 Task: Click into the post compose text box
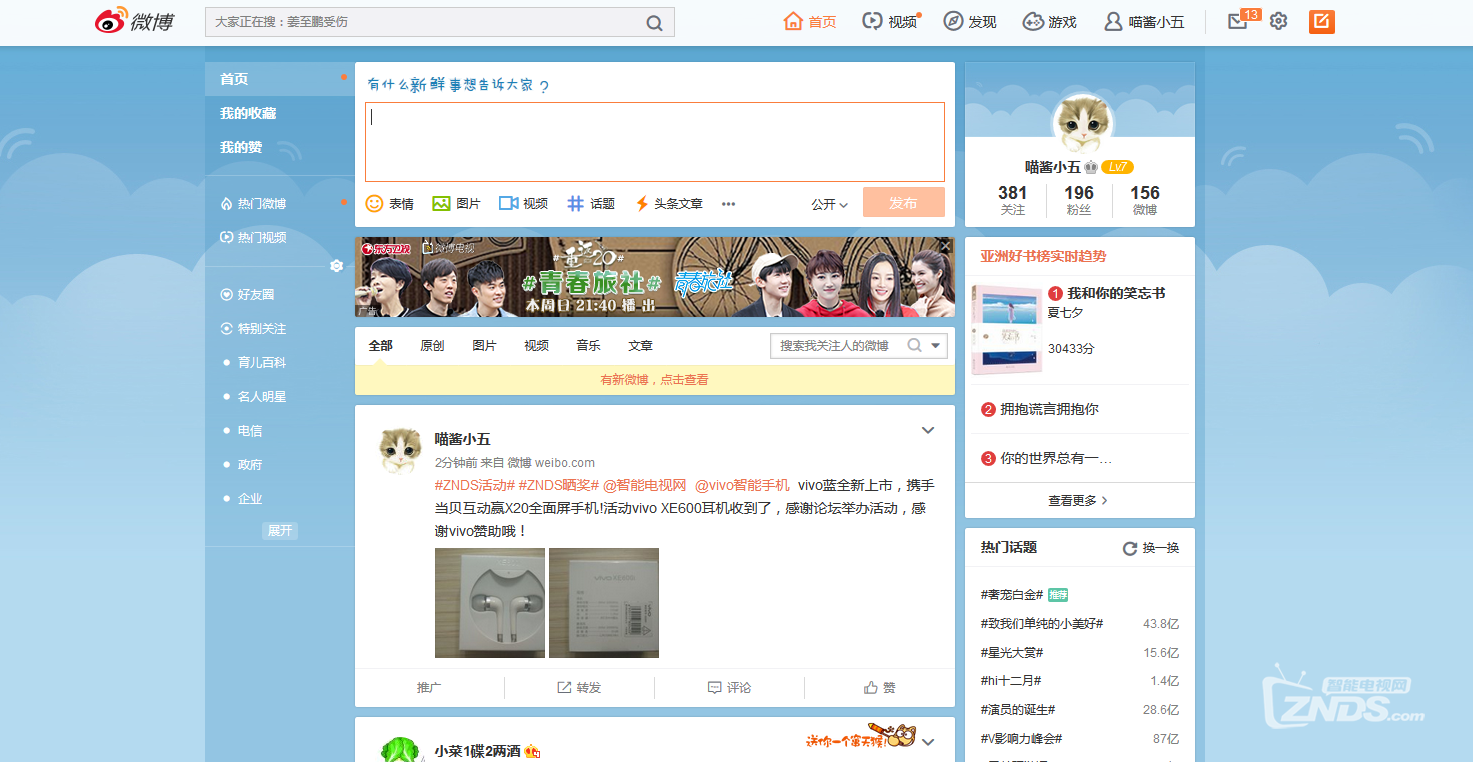(x=654, y=141)
